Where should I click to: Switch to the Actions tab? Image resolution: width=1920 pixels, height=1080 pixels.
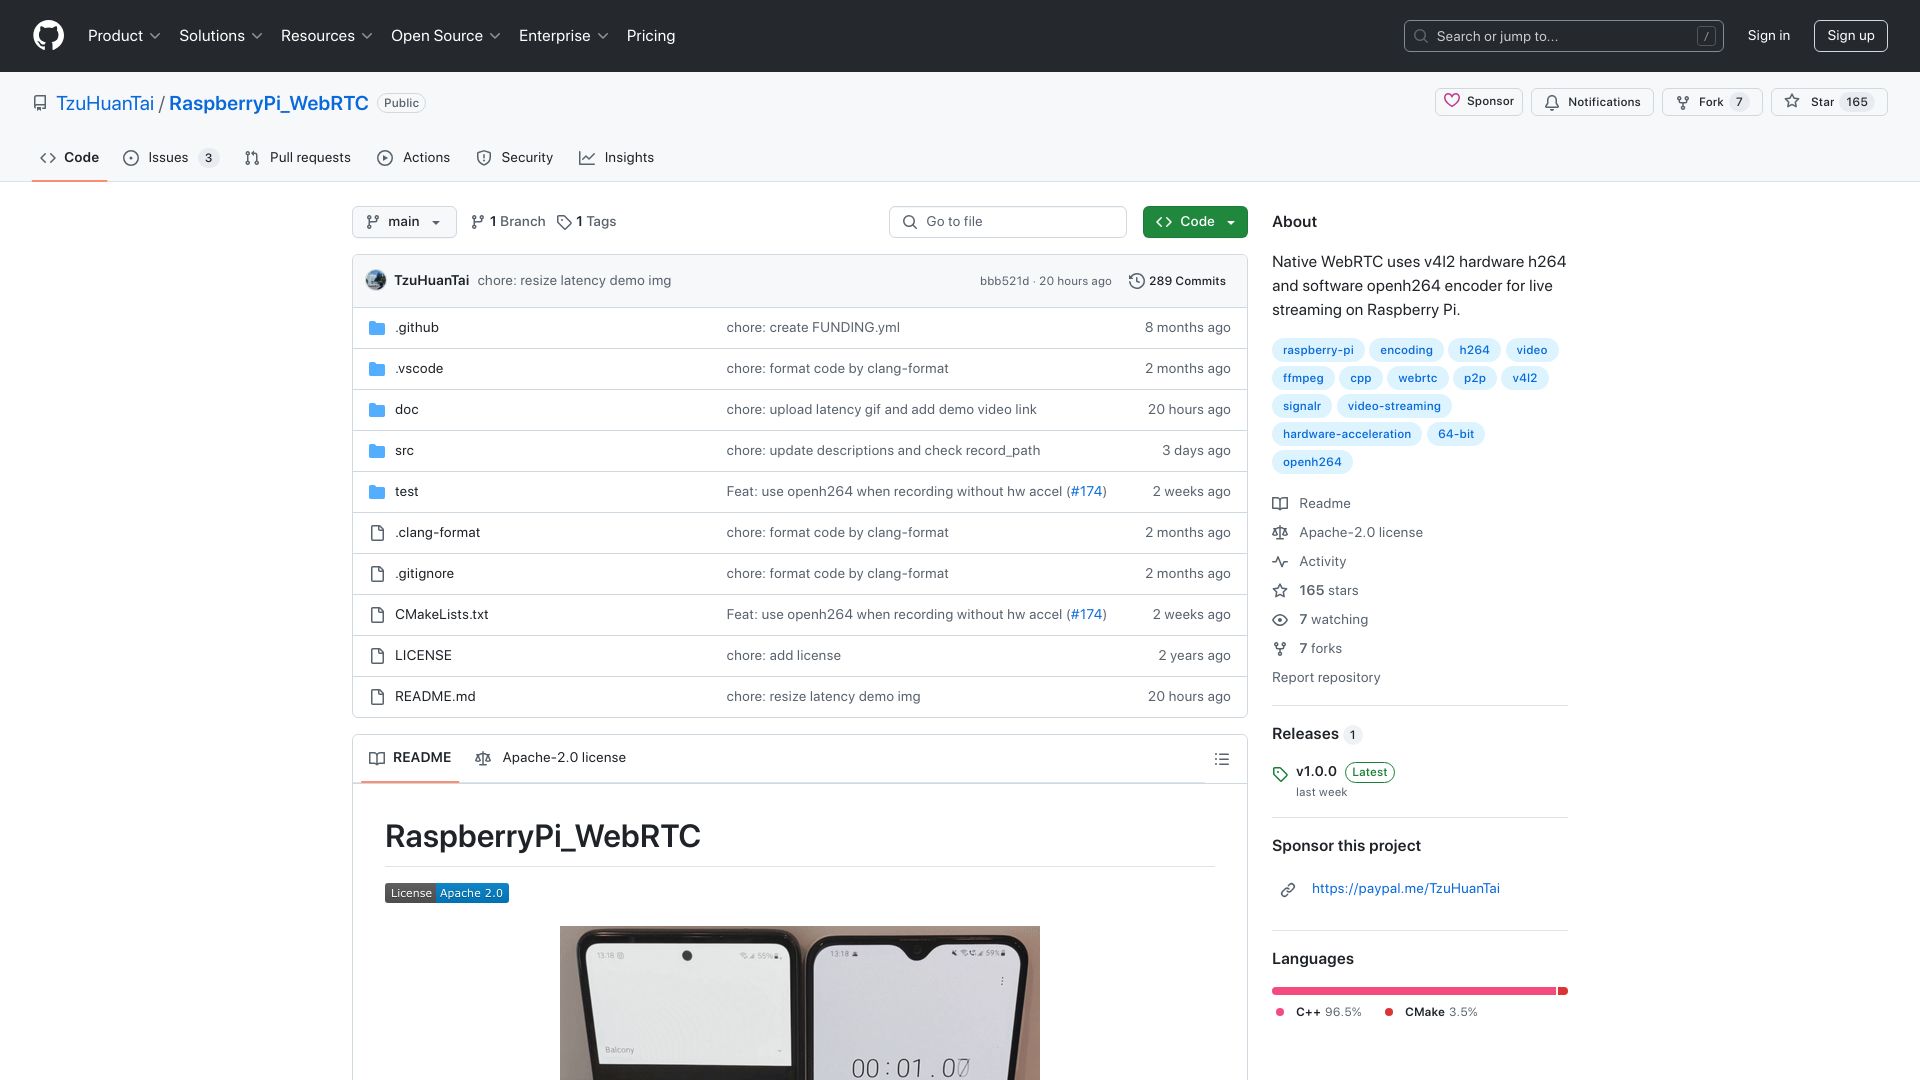(414, 158)
